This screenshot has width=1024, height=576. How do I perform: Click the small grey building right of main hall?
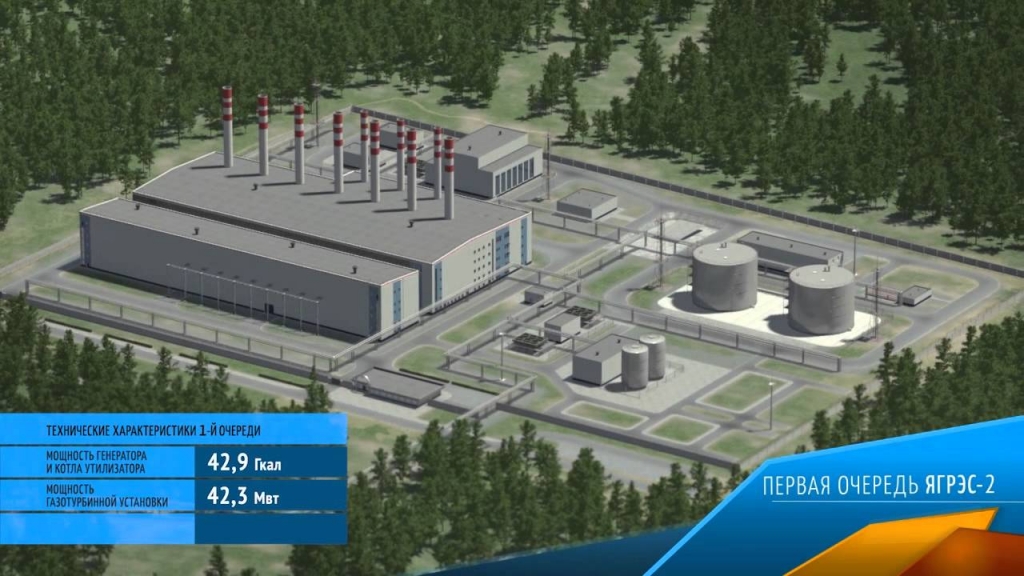[587, 203]
